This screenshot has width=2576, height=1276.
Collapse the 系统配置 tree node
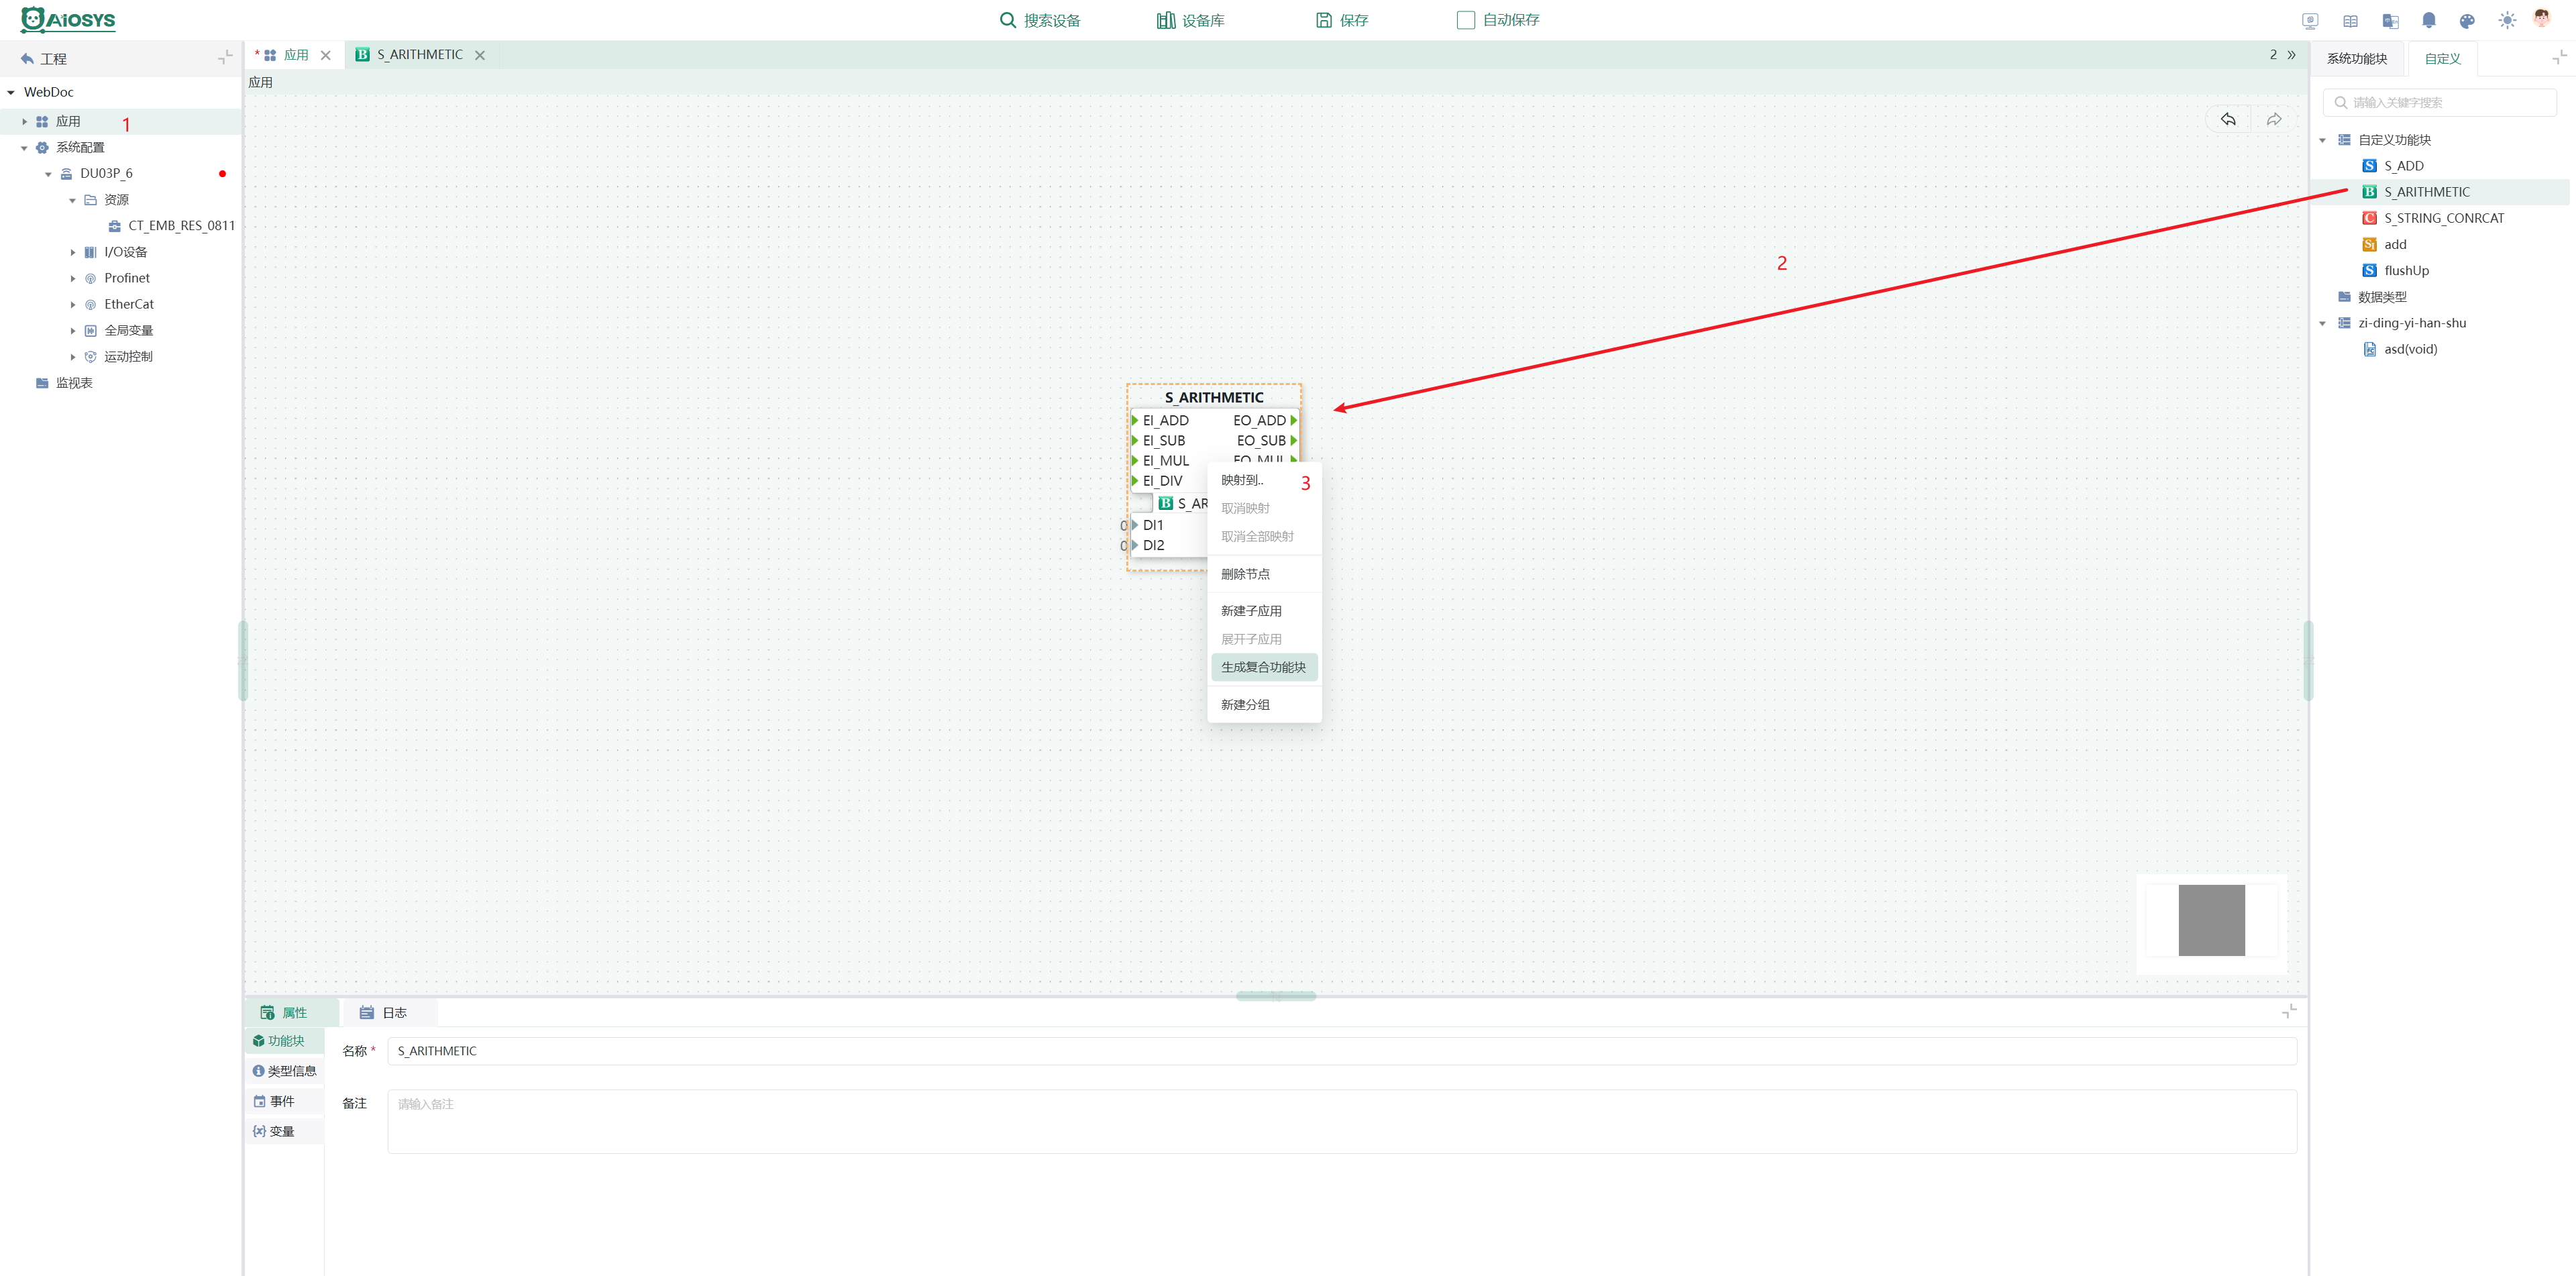point(25,148)
